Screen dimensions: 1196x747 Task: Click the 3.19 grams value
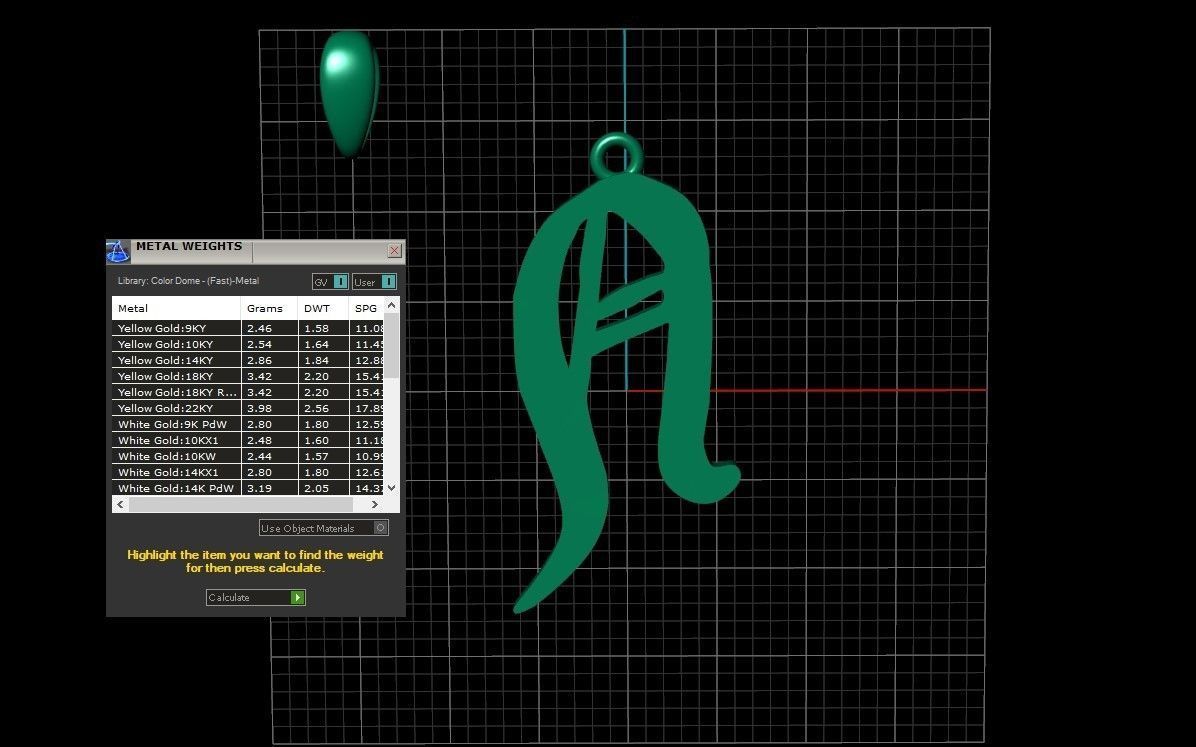[x=259, y=488]
